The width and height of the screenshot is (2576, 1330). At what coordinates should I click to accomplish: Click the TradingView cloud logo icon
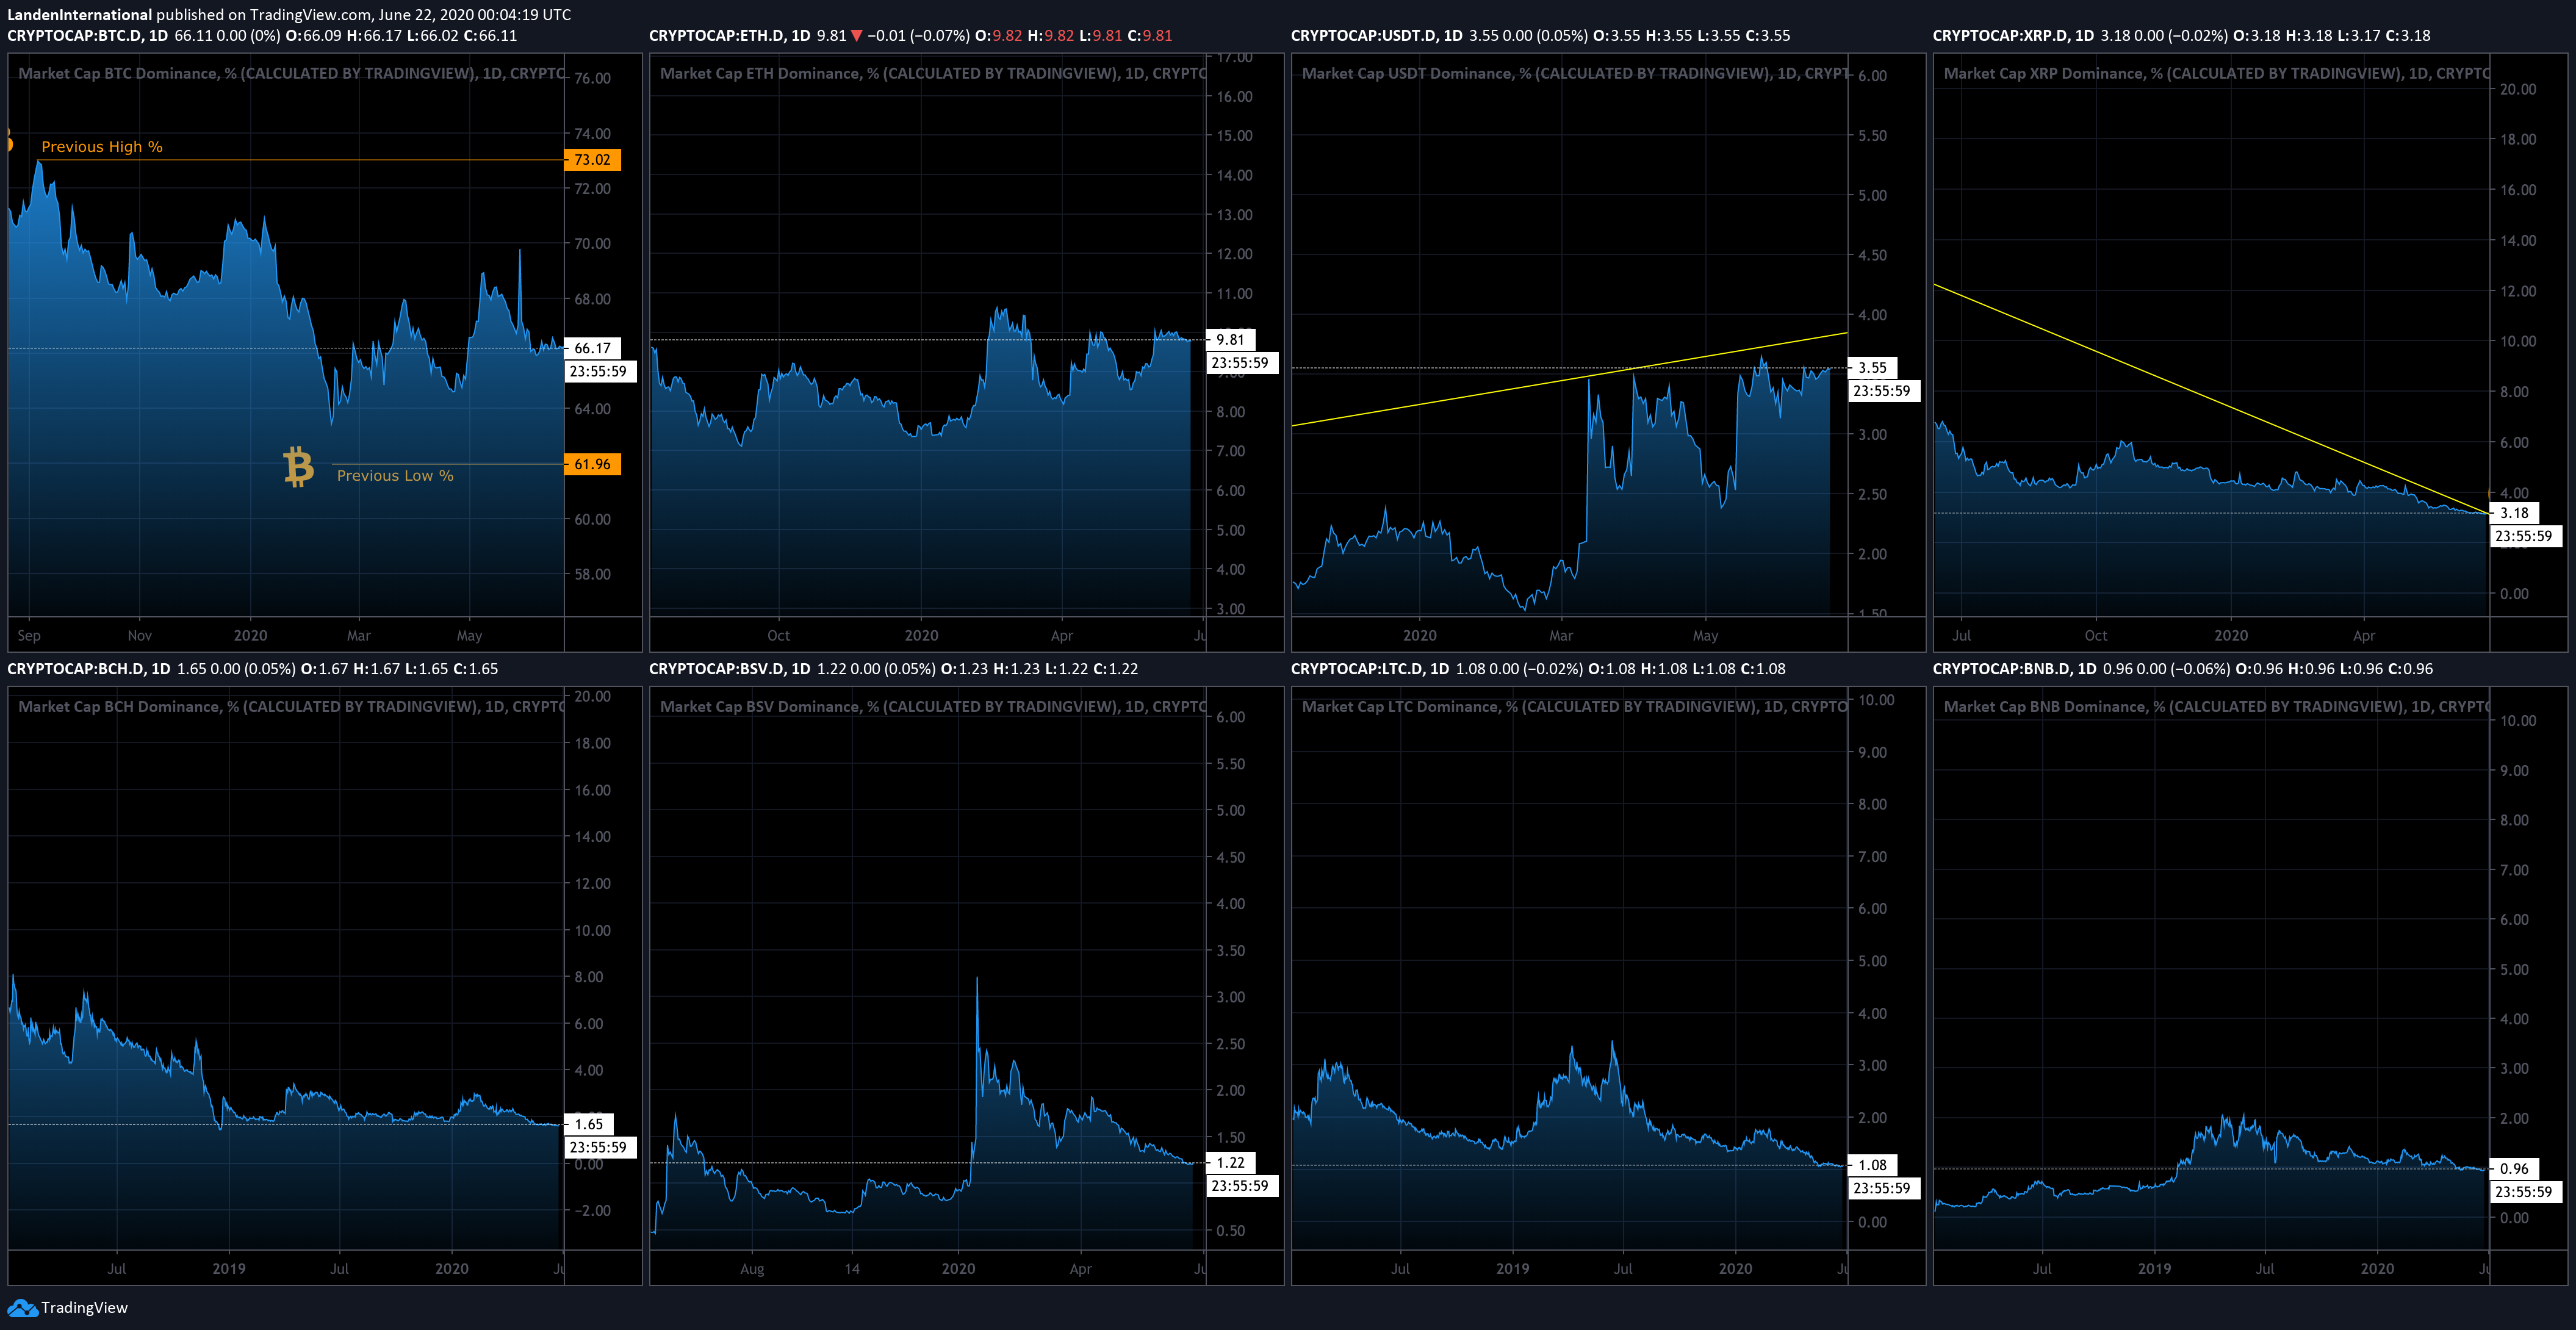click(x=22, y=1308)
